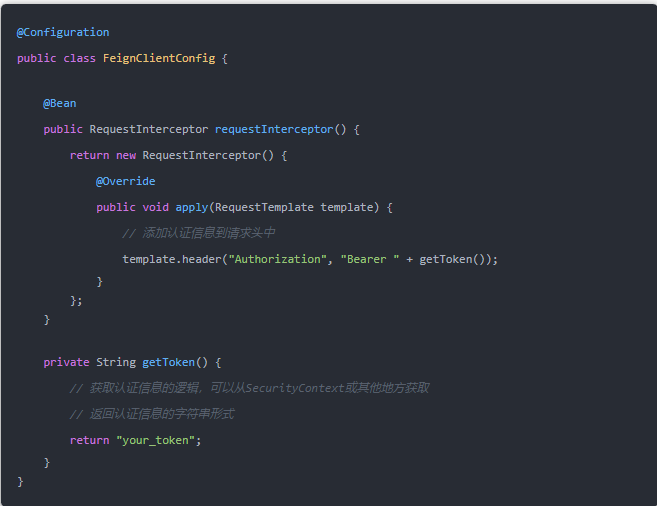Click the "your_token" string literal
The width and height of the screenshot is (657, 506).
tap(155, 440)
